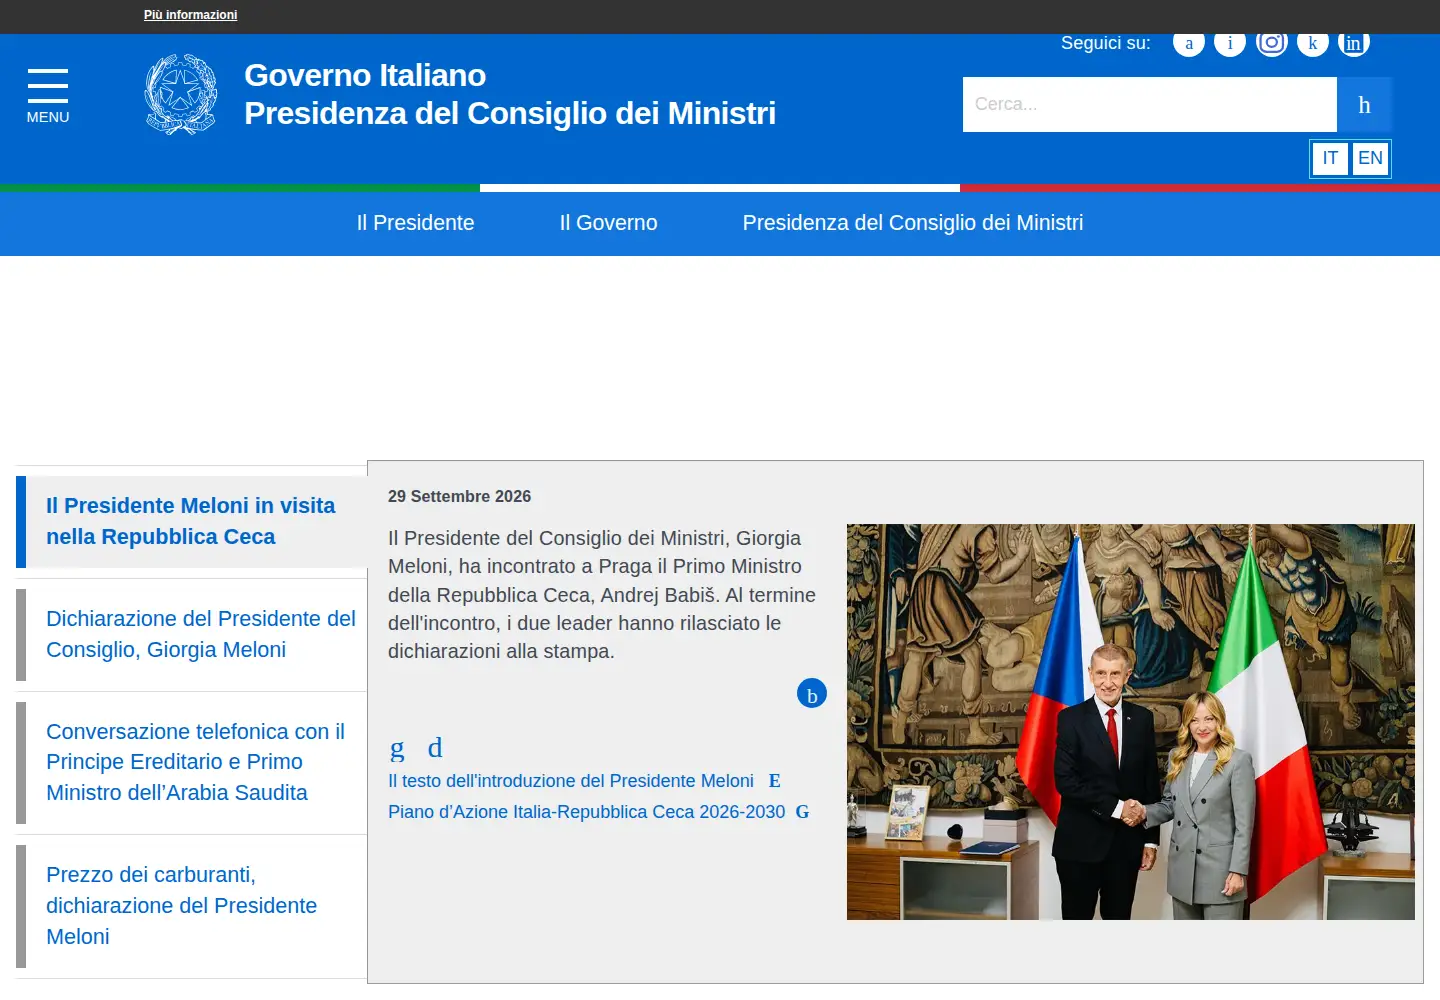
Task: Open the Instagram social icon
Action: point(1271,42)
